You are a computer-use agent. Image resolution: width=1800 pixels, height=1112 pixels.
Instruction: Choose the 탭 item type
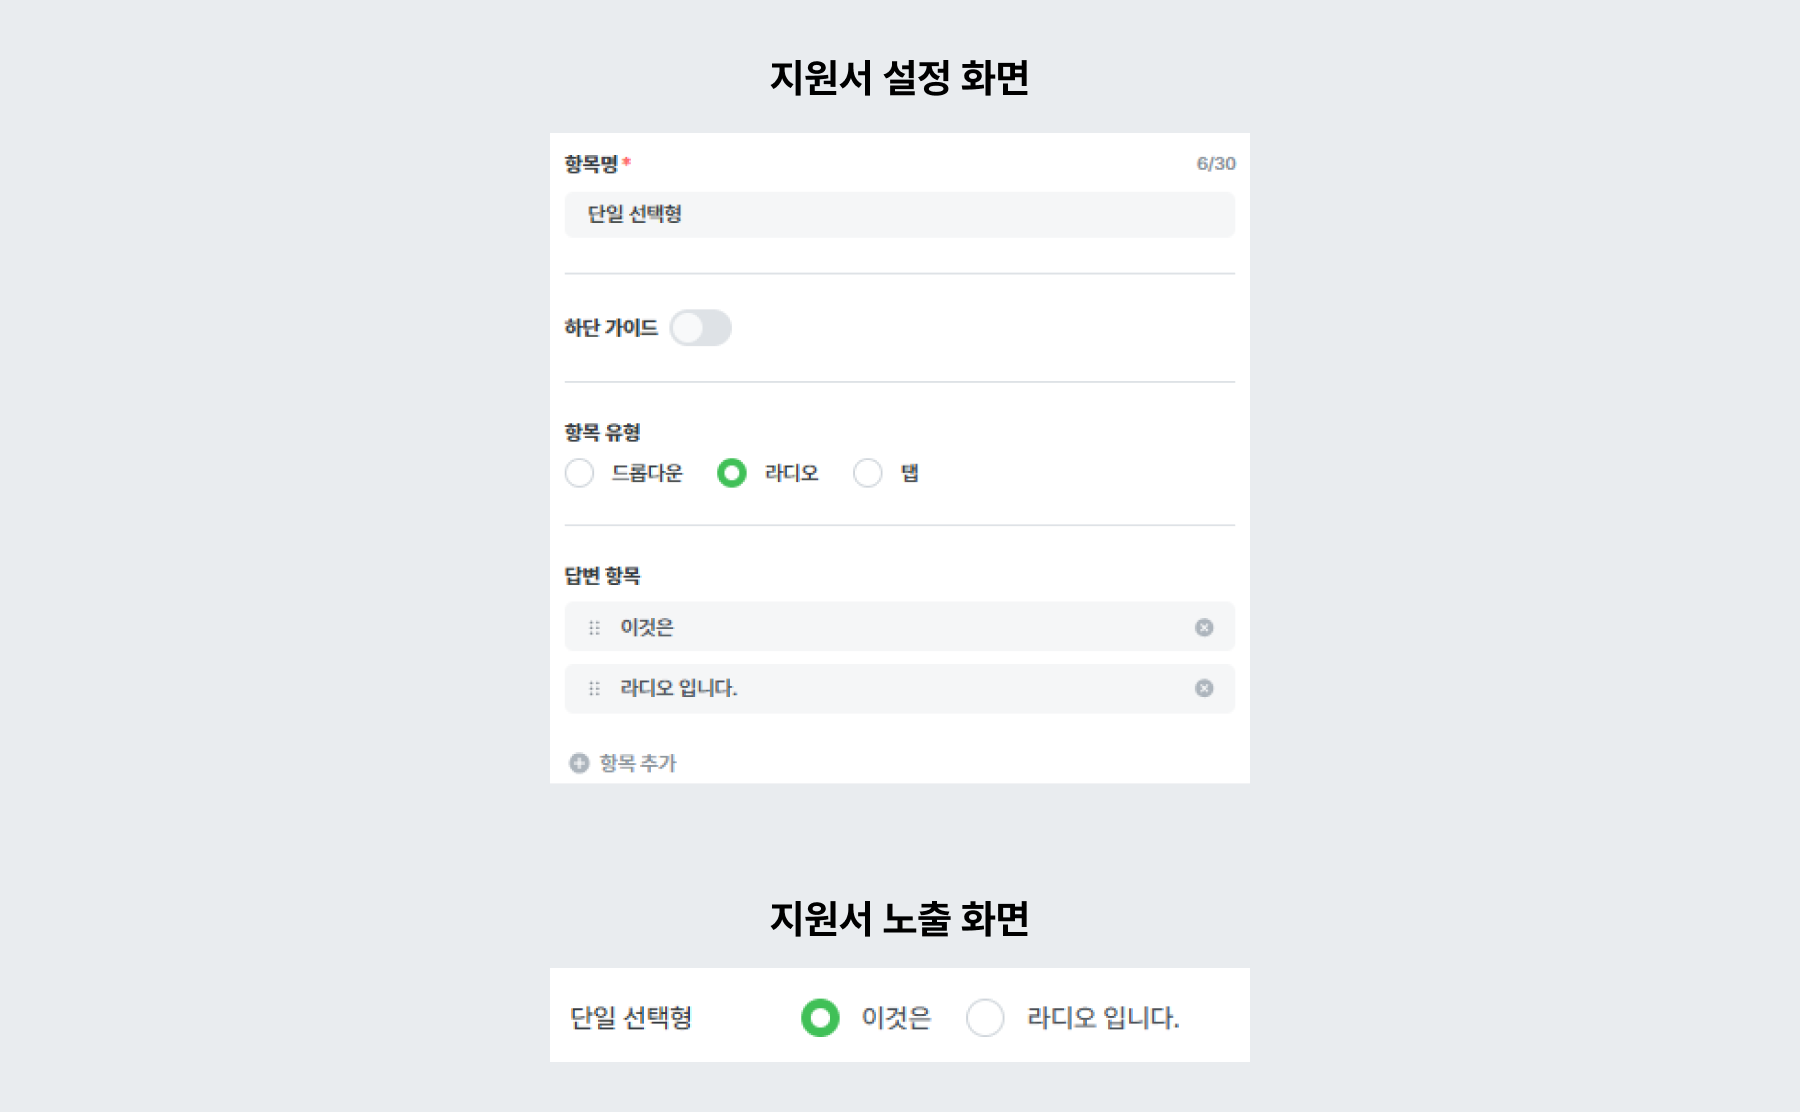(867, 473)
